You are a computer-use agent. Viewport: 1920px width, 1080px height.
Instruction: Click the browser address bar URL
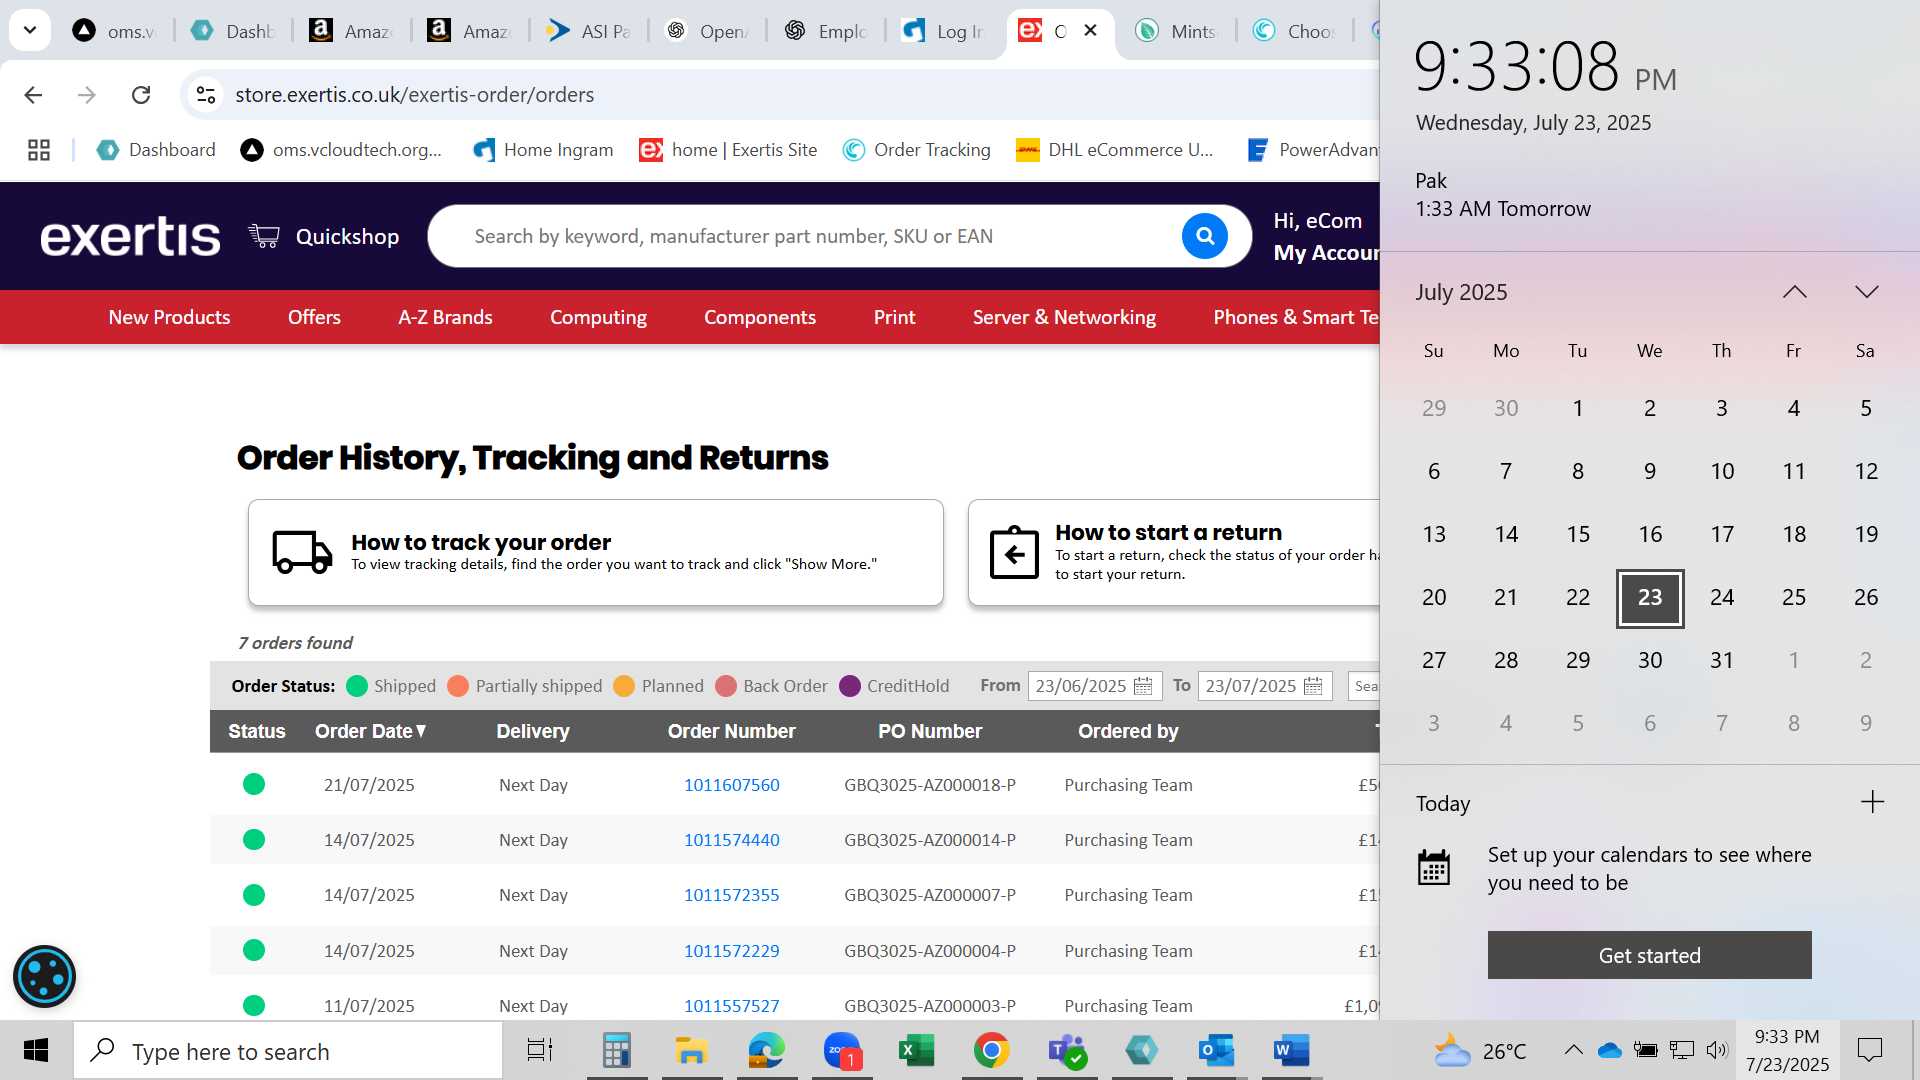click(414, 95)
